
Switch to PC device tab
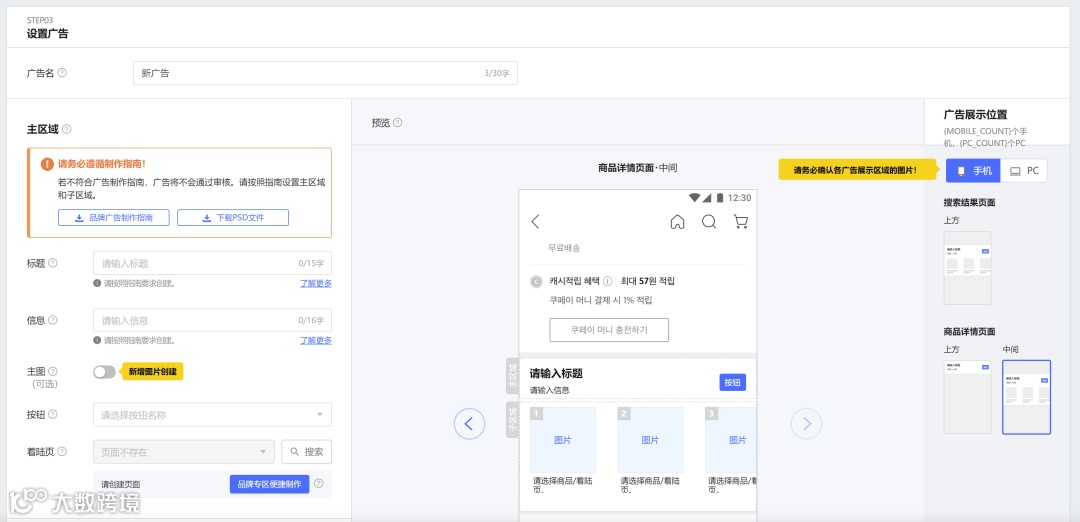[x=1024, y=171]
